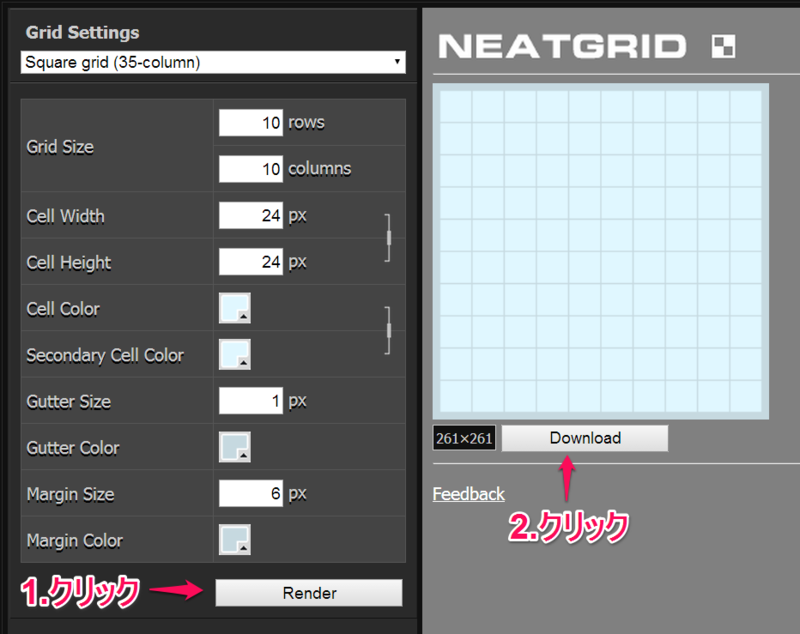The height and width of the screenshot is (634, 800).
Task: Click the rendered grid preview image
Action: click(x=601, y=251)
